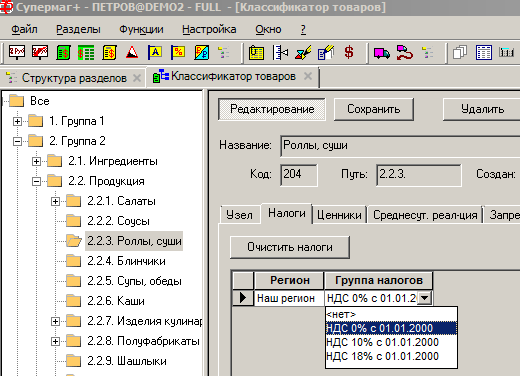Click the red triangle toolbar icon
Image resolution: width=520 pixels, height=376 pixels.
pyautogui.click(x=132, y=53)
